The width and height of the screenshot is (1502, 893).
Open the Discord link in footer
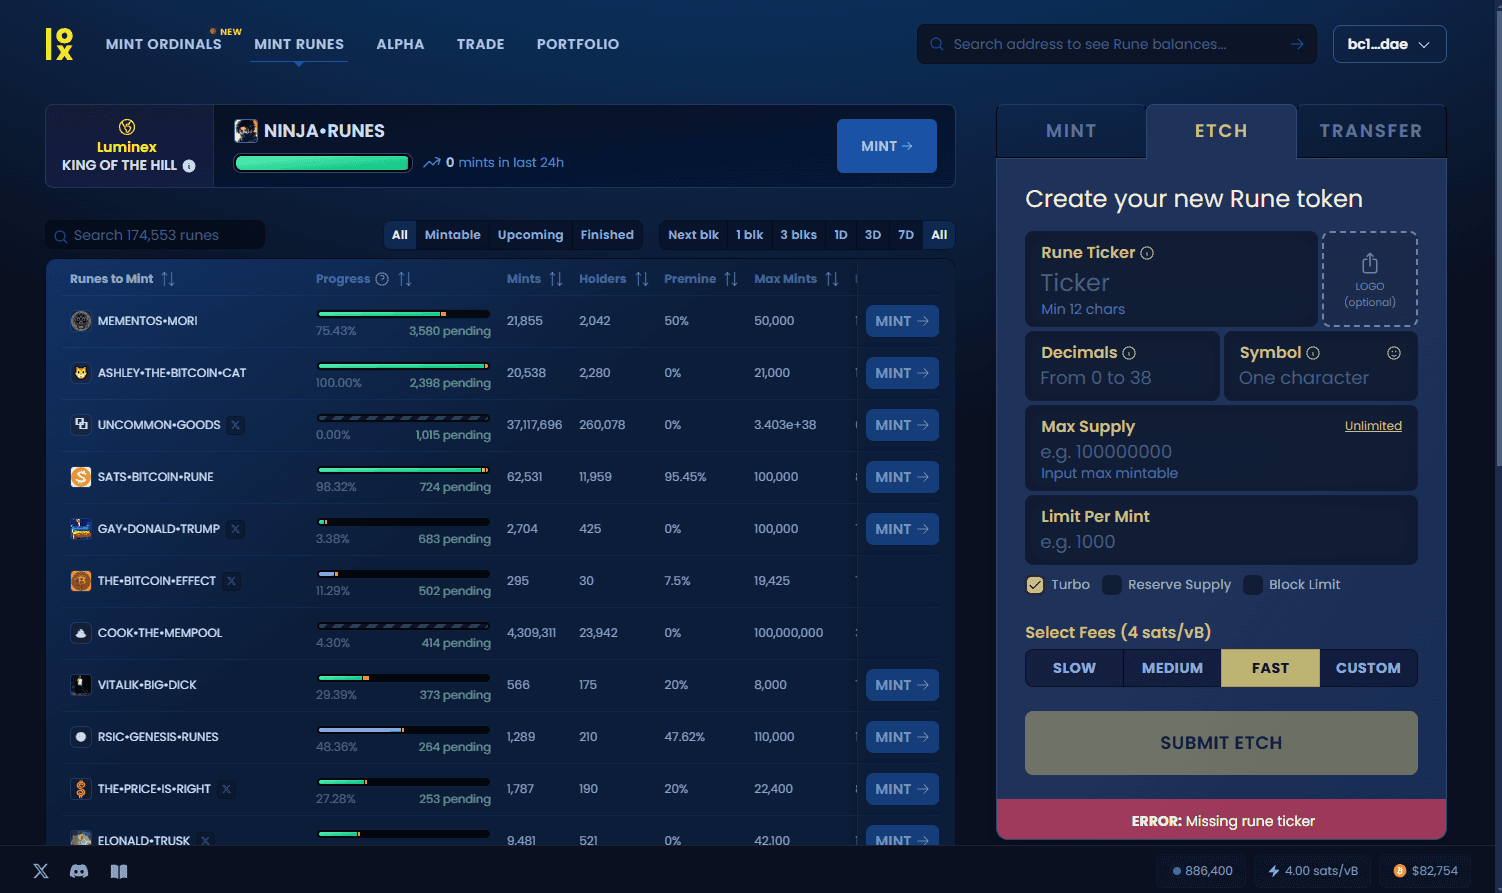[x=79, y=871]
